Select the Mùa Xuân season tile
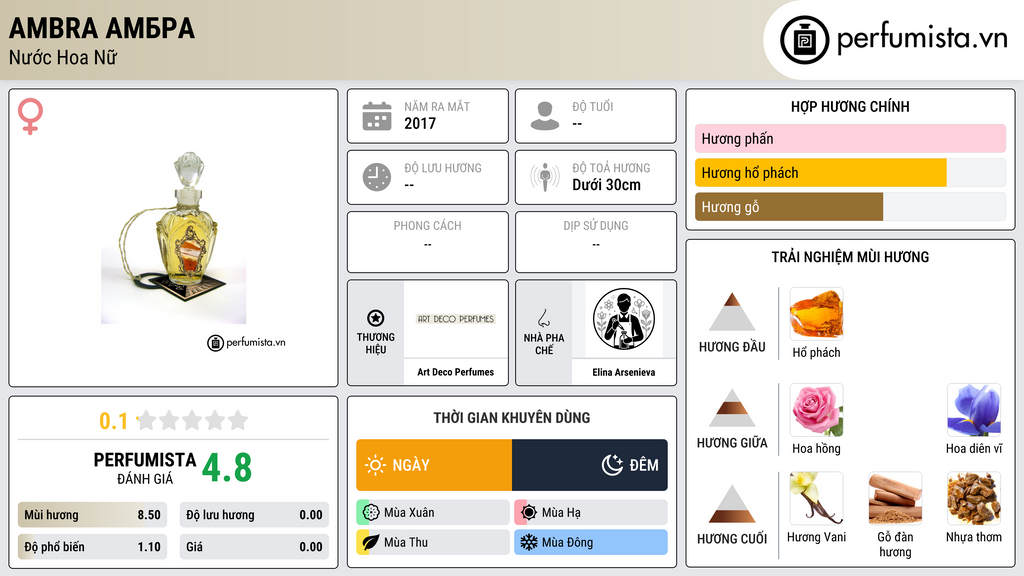The height and width of the screenshot is (576, 1024). pyautogui.click(x=433, y=512)
